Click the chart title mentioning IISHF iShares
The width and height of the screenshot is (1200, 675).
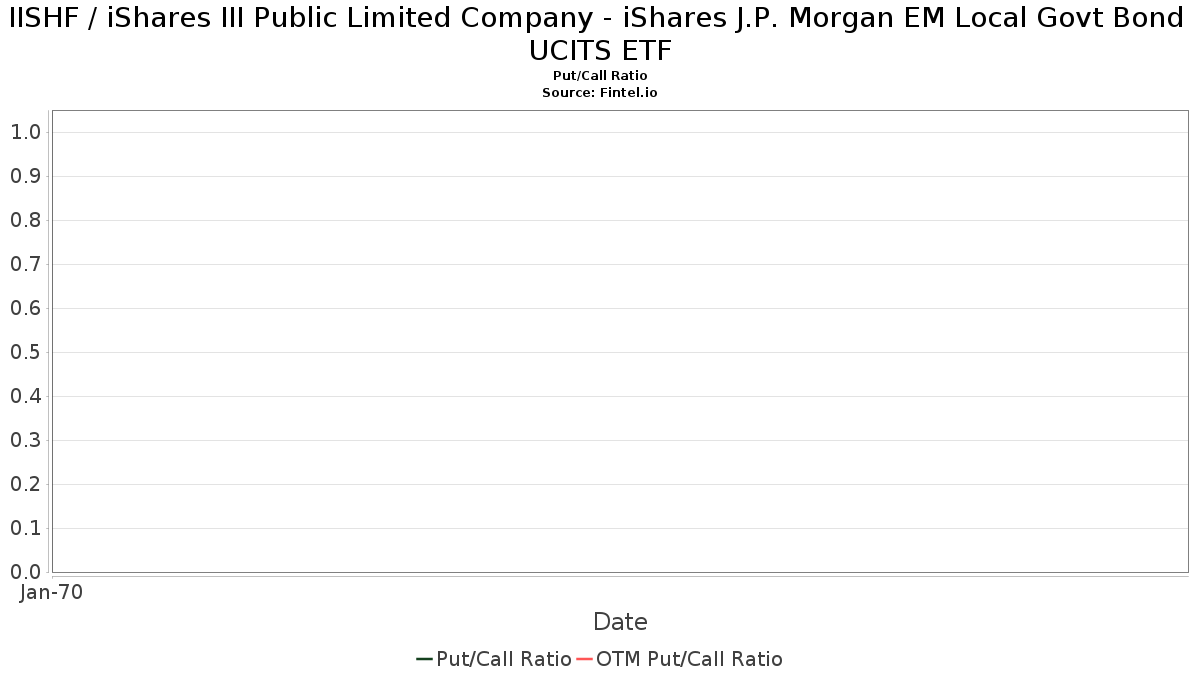(x=600, y=34)
